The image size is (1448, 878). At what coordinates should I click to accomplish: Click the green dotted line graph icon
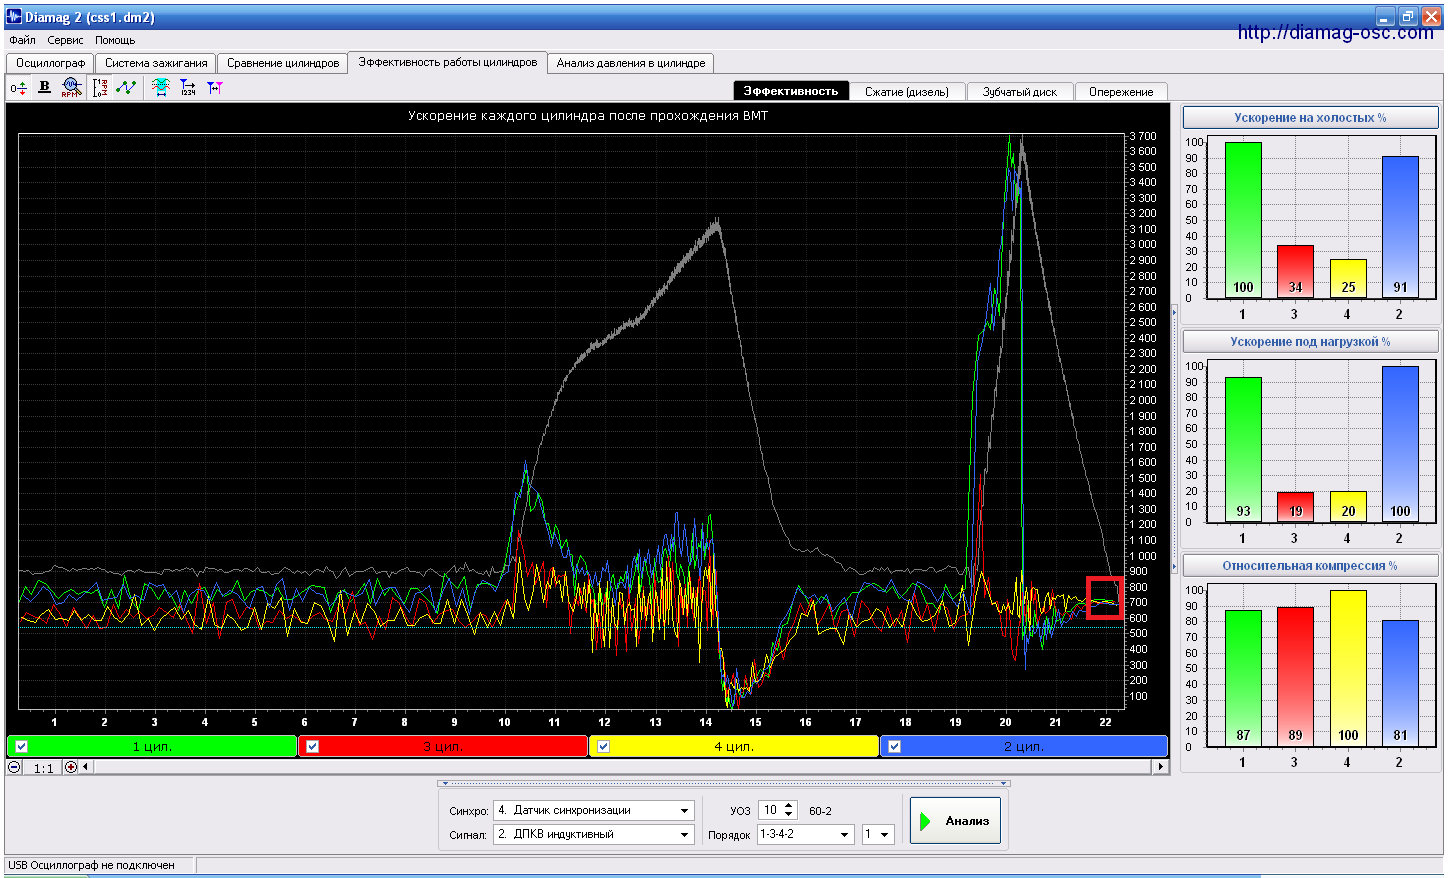pyautogui.click(x=126, y=88)
